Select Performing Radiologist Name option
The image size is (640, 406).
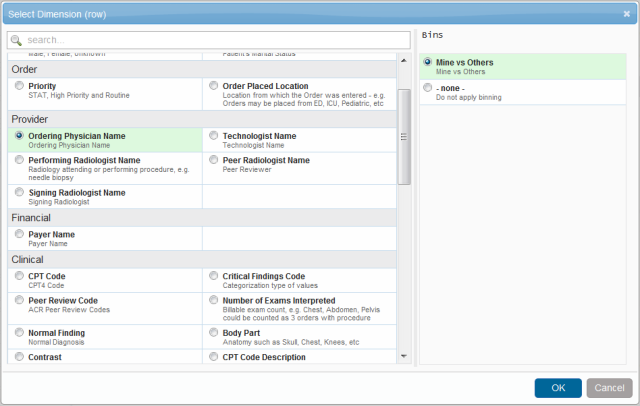(x=20, y=160)
